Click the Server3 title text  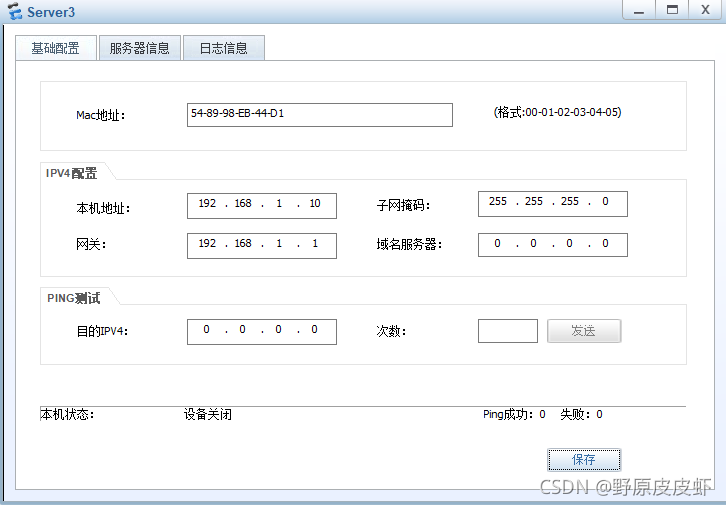(51, 12)
